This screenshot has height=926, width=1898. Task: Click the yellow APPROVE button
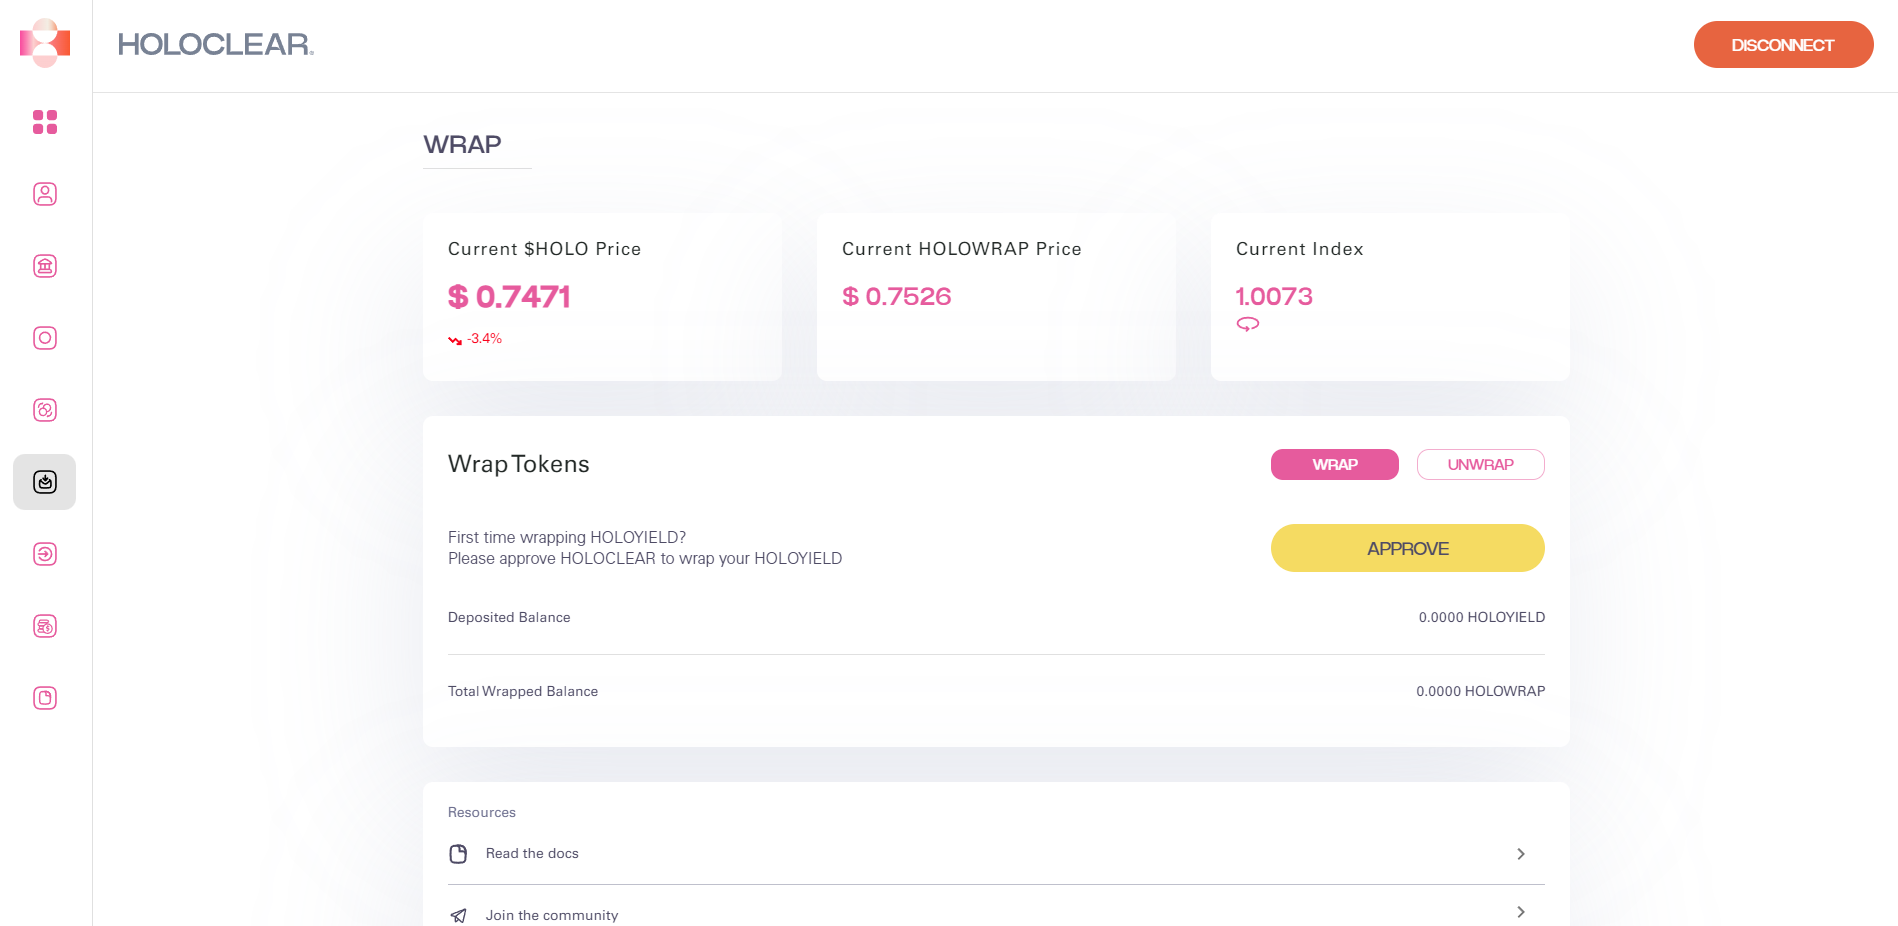[x=1408, y=548]
